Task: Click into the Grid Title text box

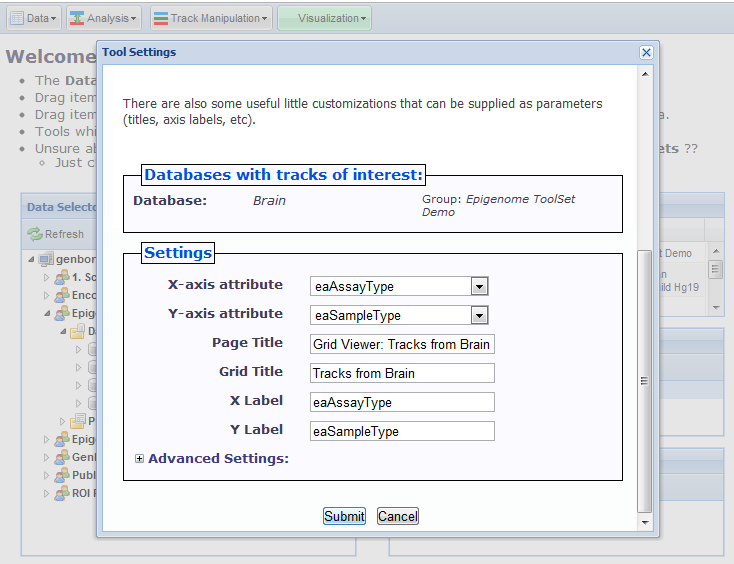Action: [x=403, y=373]
